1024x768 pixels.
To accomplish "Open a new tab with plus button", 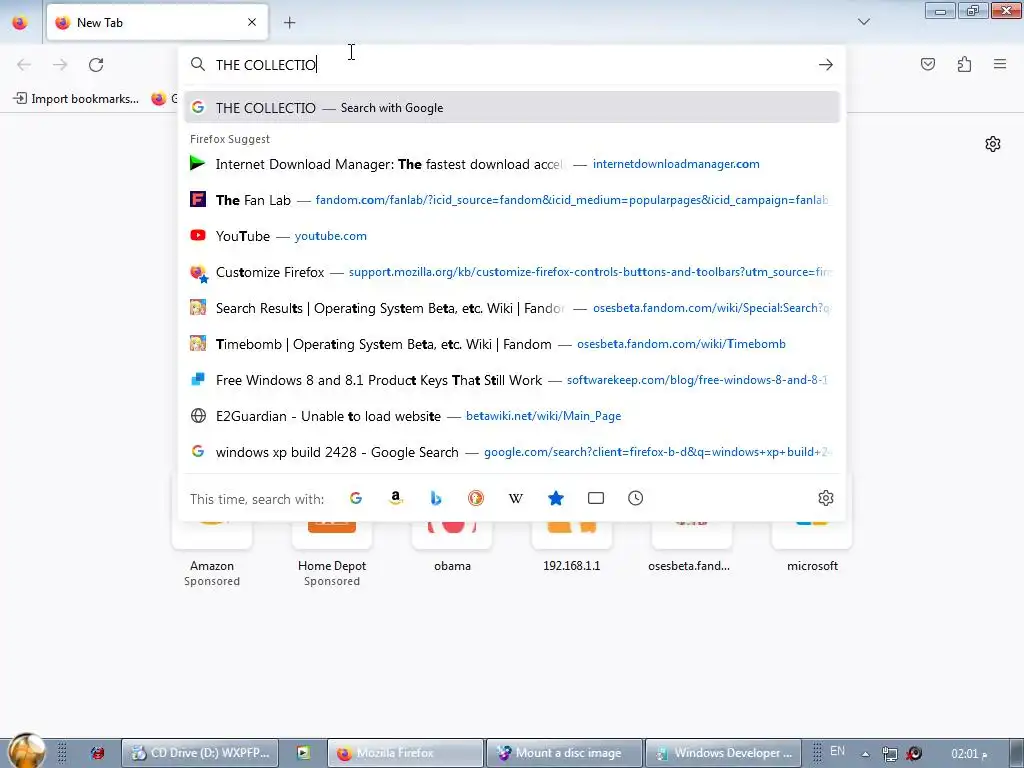I will coord(289,22).
